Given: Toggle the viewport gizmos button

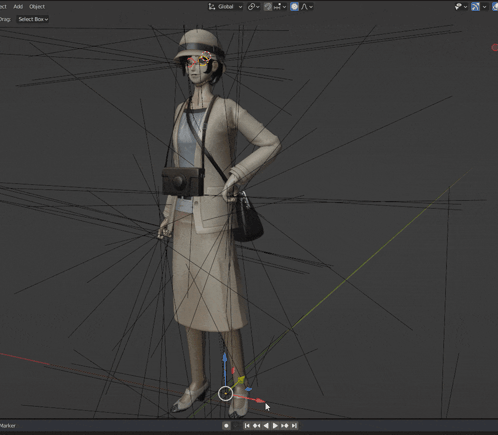Looking at the screenshot, I should tap(475, 7).
